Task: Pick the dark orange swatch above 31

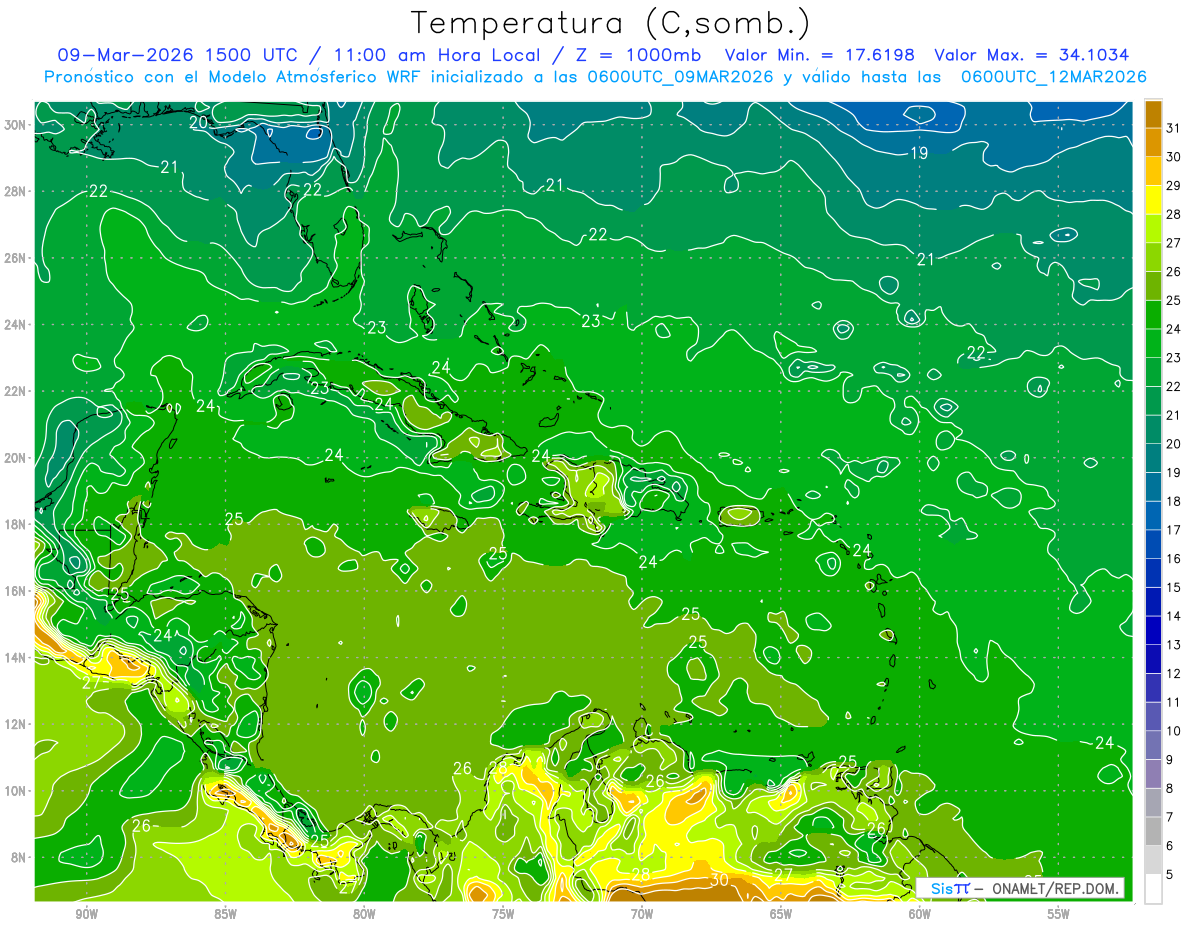Action: [x=1153, y=114]
